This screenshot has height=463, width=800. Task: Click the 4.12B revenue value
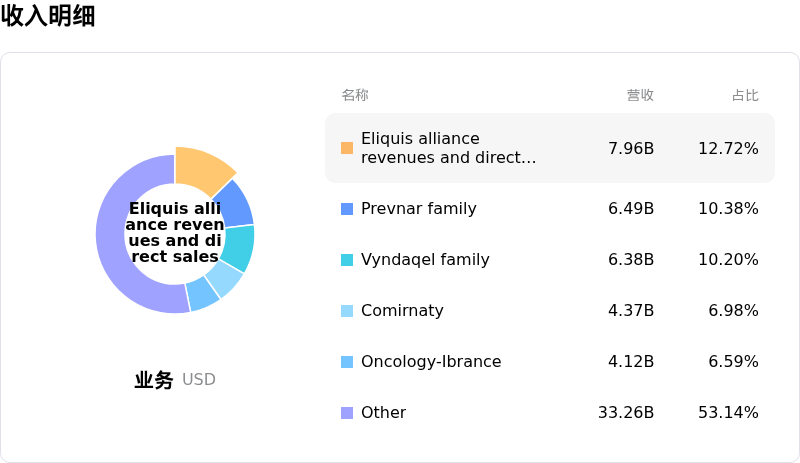631,362
